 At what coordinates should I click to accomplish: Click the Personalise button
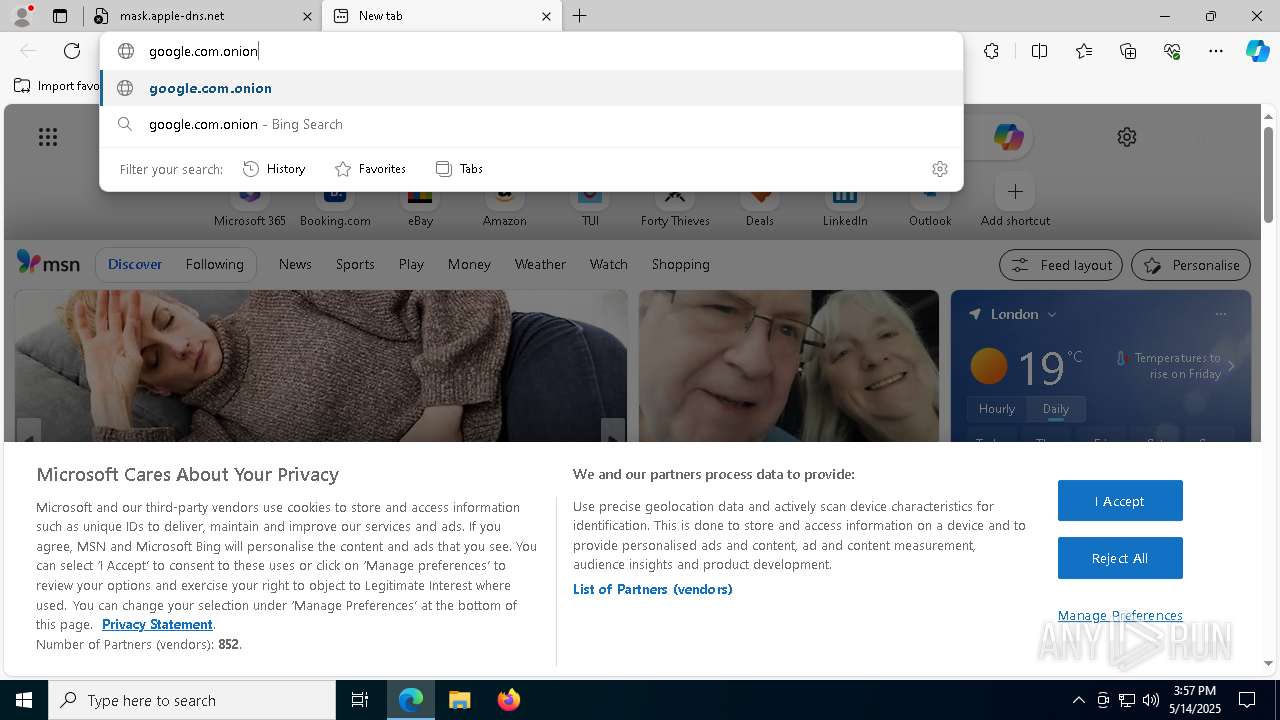pyautogui.click(x=1191, y=265)
